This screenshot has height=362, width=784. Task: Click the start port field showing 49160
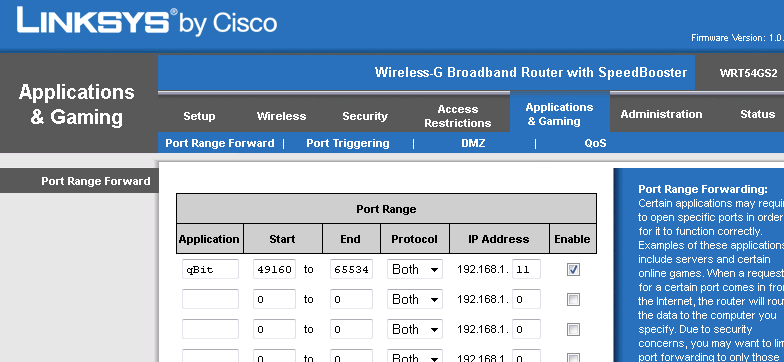[x=274, y=270]
